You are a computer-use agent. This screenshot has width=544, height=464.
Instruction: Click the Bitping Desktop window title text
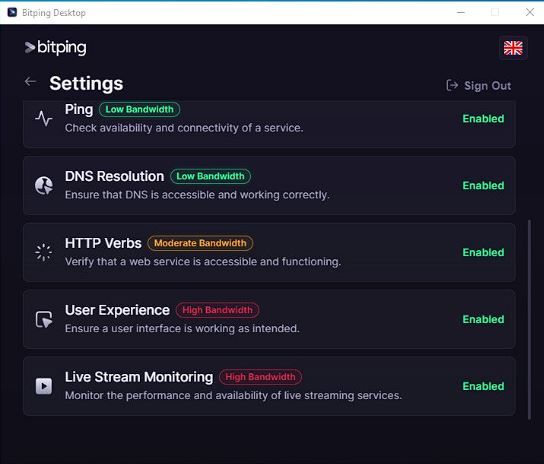(x=54, y=13)
